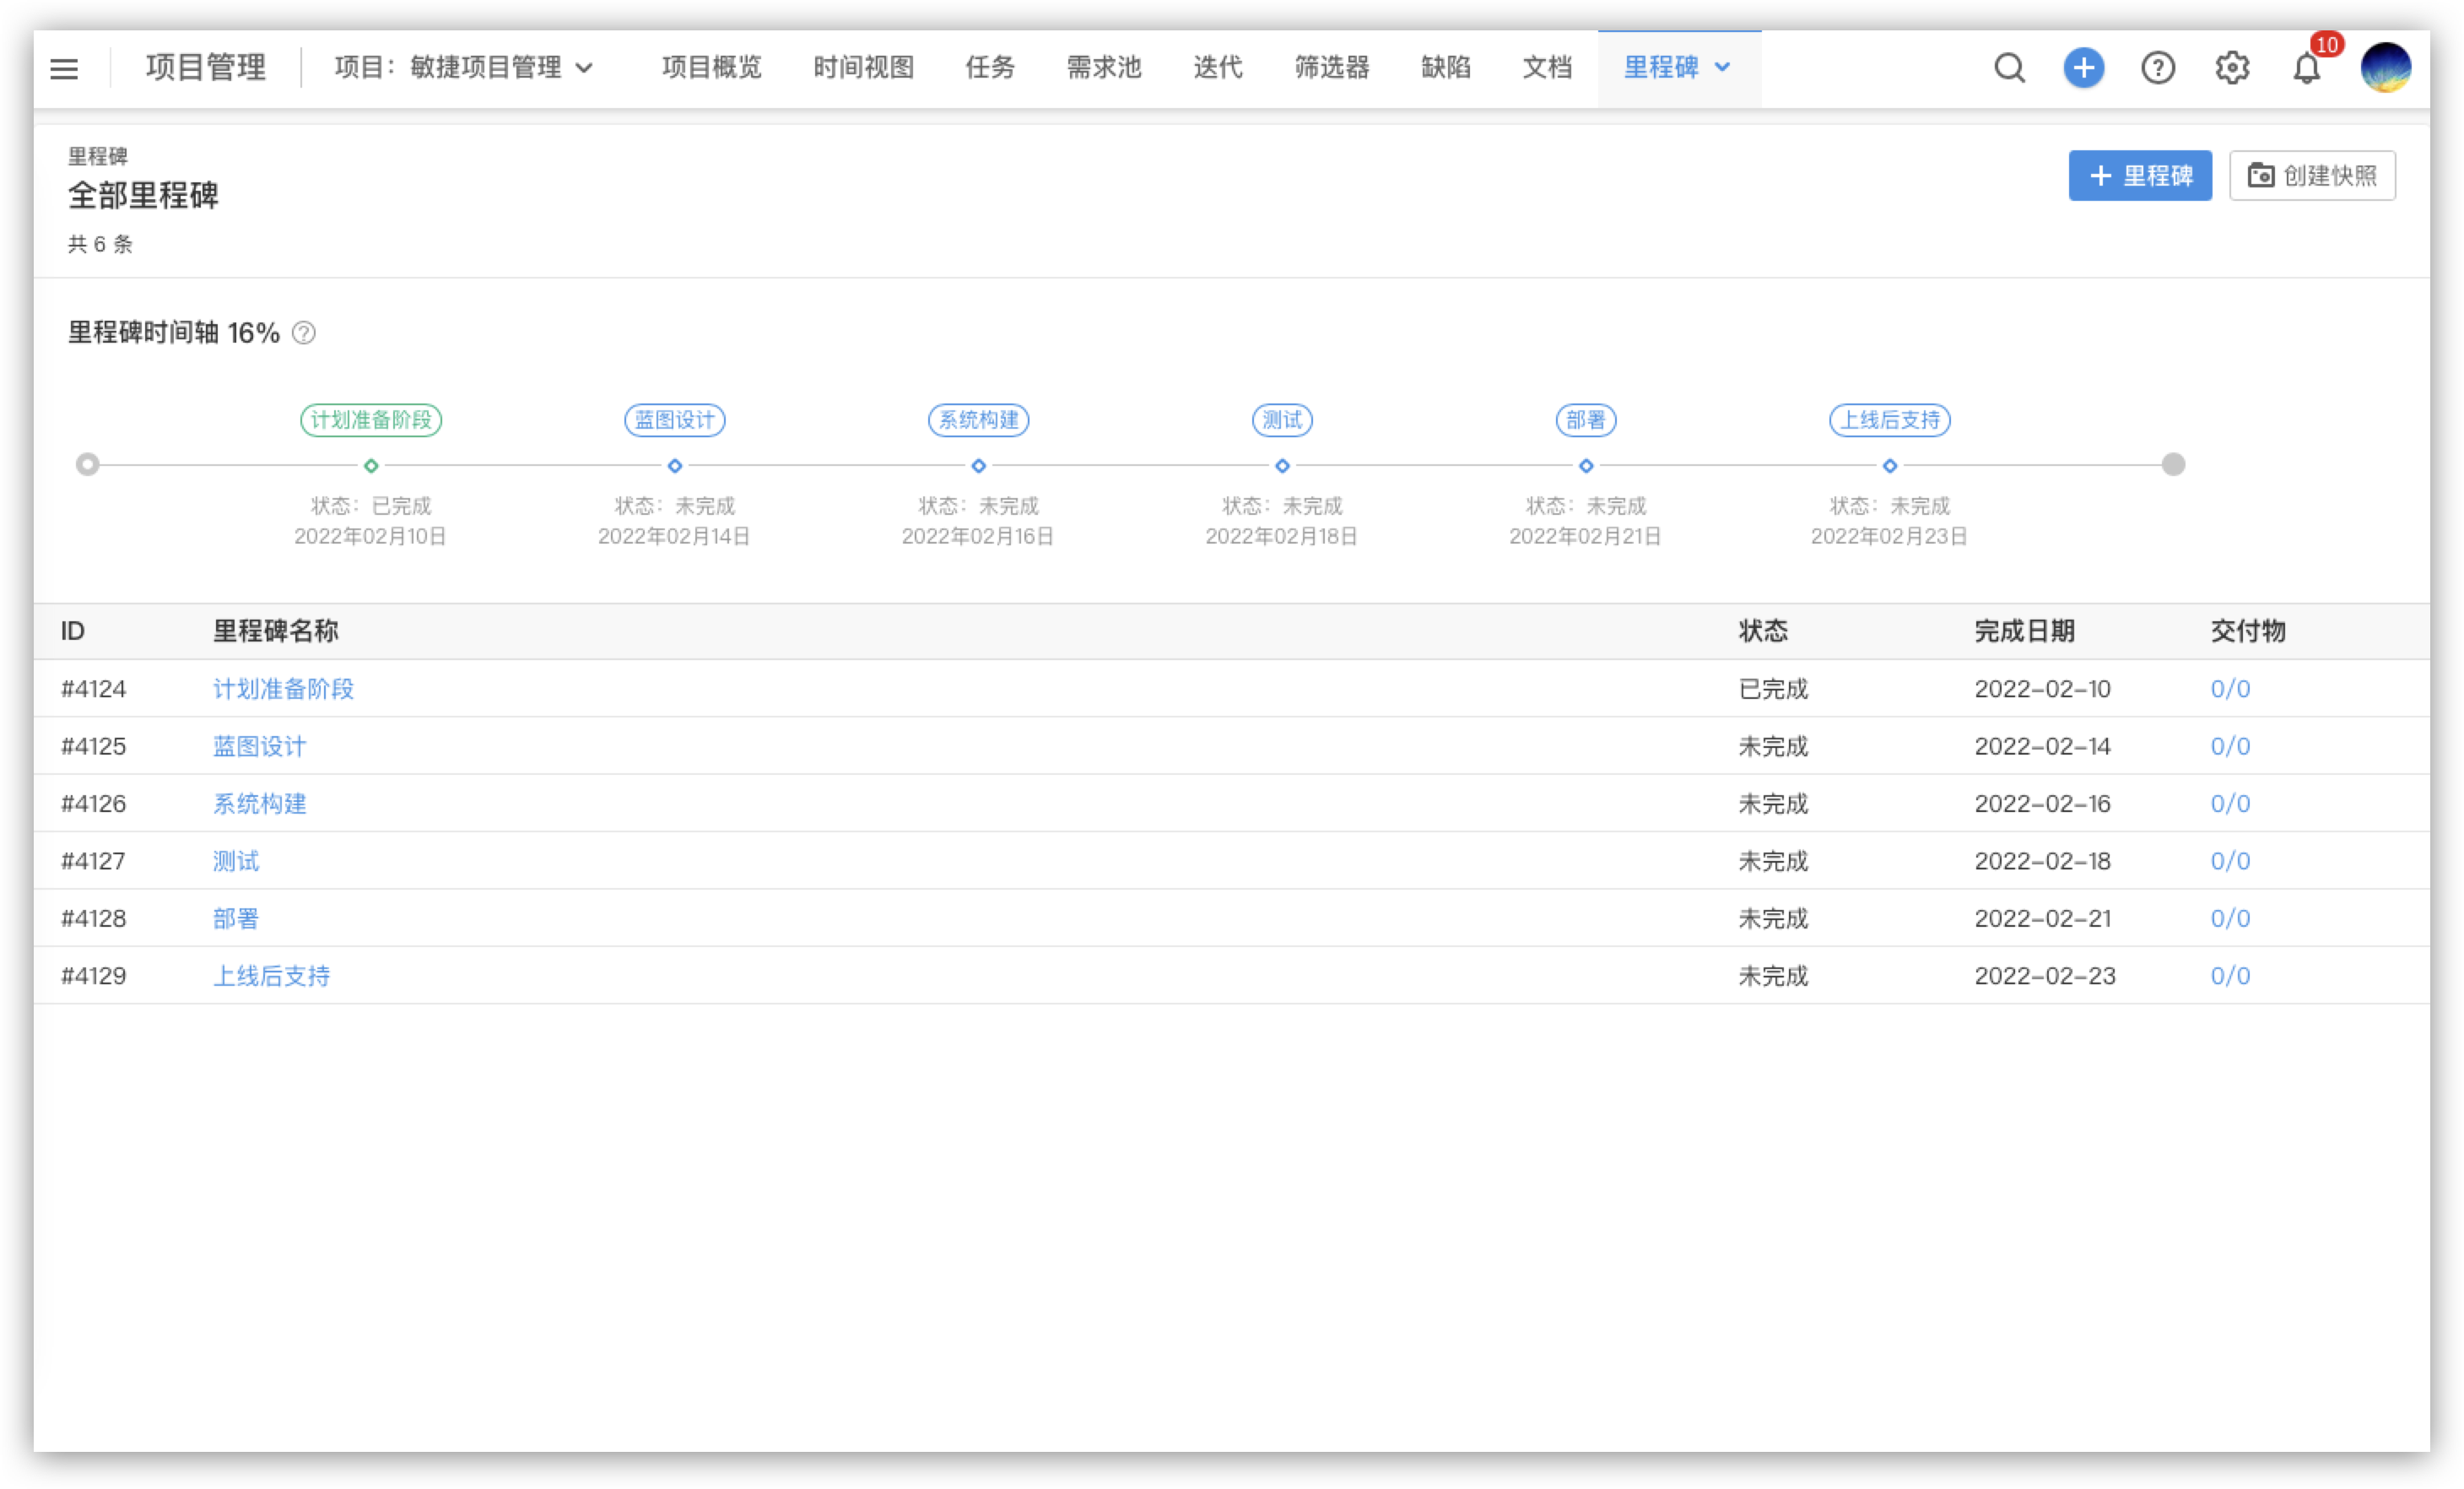Select the 系统构建 diamond marker on timeline
Image resolution: width=2464 pixels, height=1489 pixels.
pos(978,466)
